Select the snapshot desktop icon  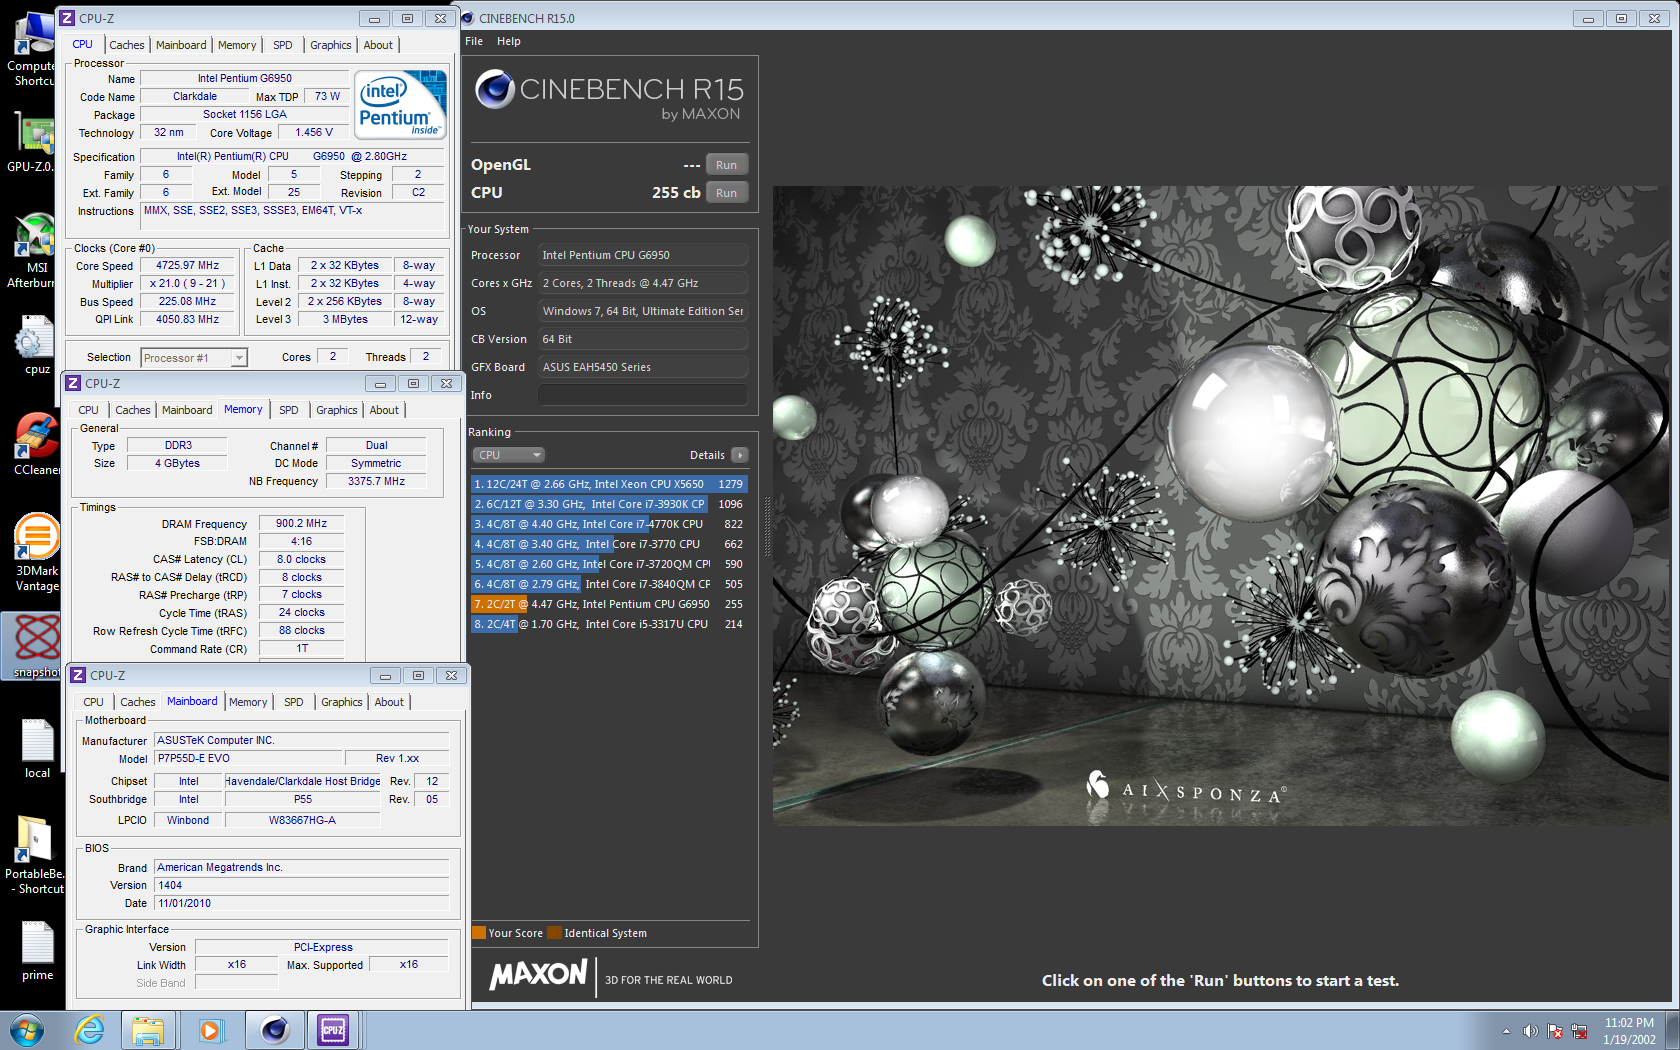tap(36, 647)
